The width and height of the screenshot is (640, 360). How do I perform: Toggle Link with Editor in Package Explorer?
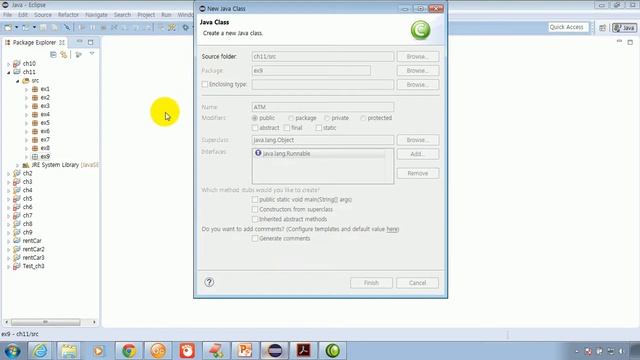tap(64, 54)
